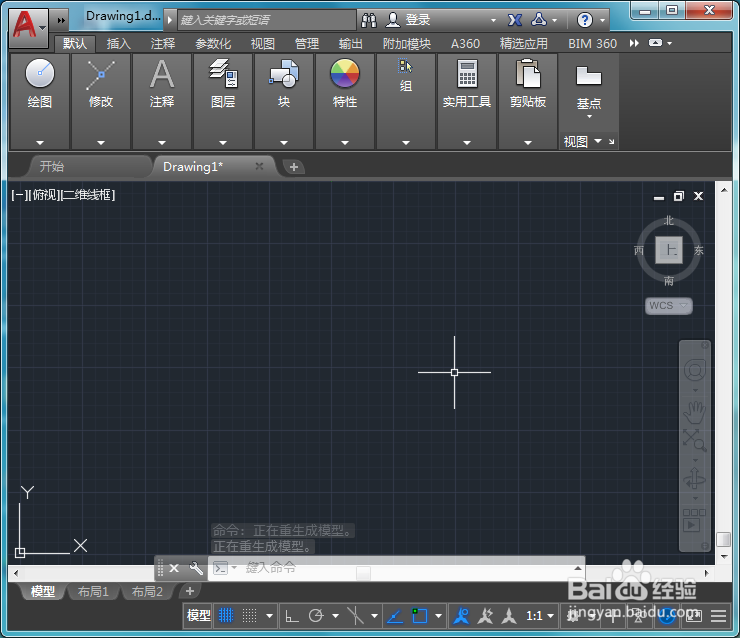Toggle show annotation objects in status bar
This screenshot has height=638, width=740.
[x=461, y=615]
